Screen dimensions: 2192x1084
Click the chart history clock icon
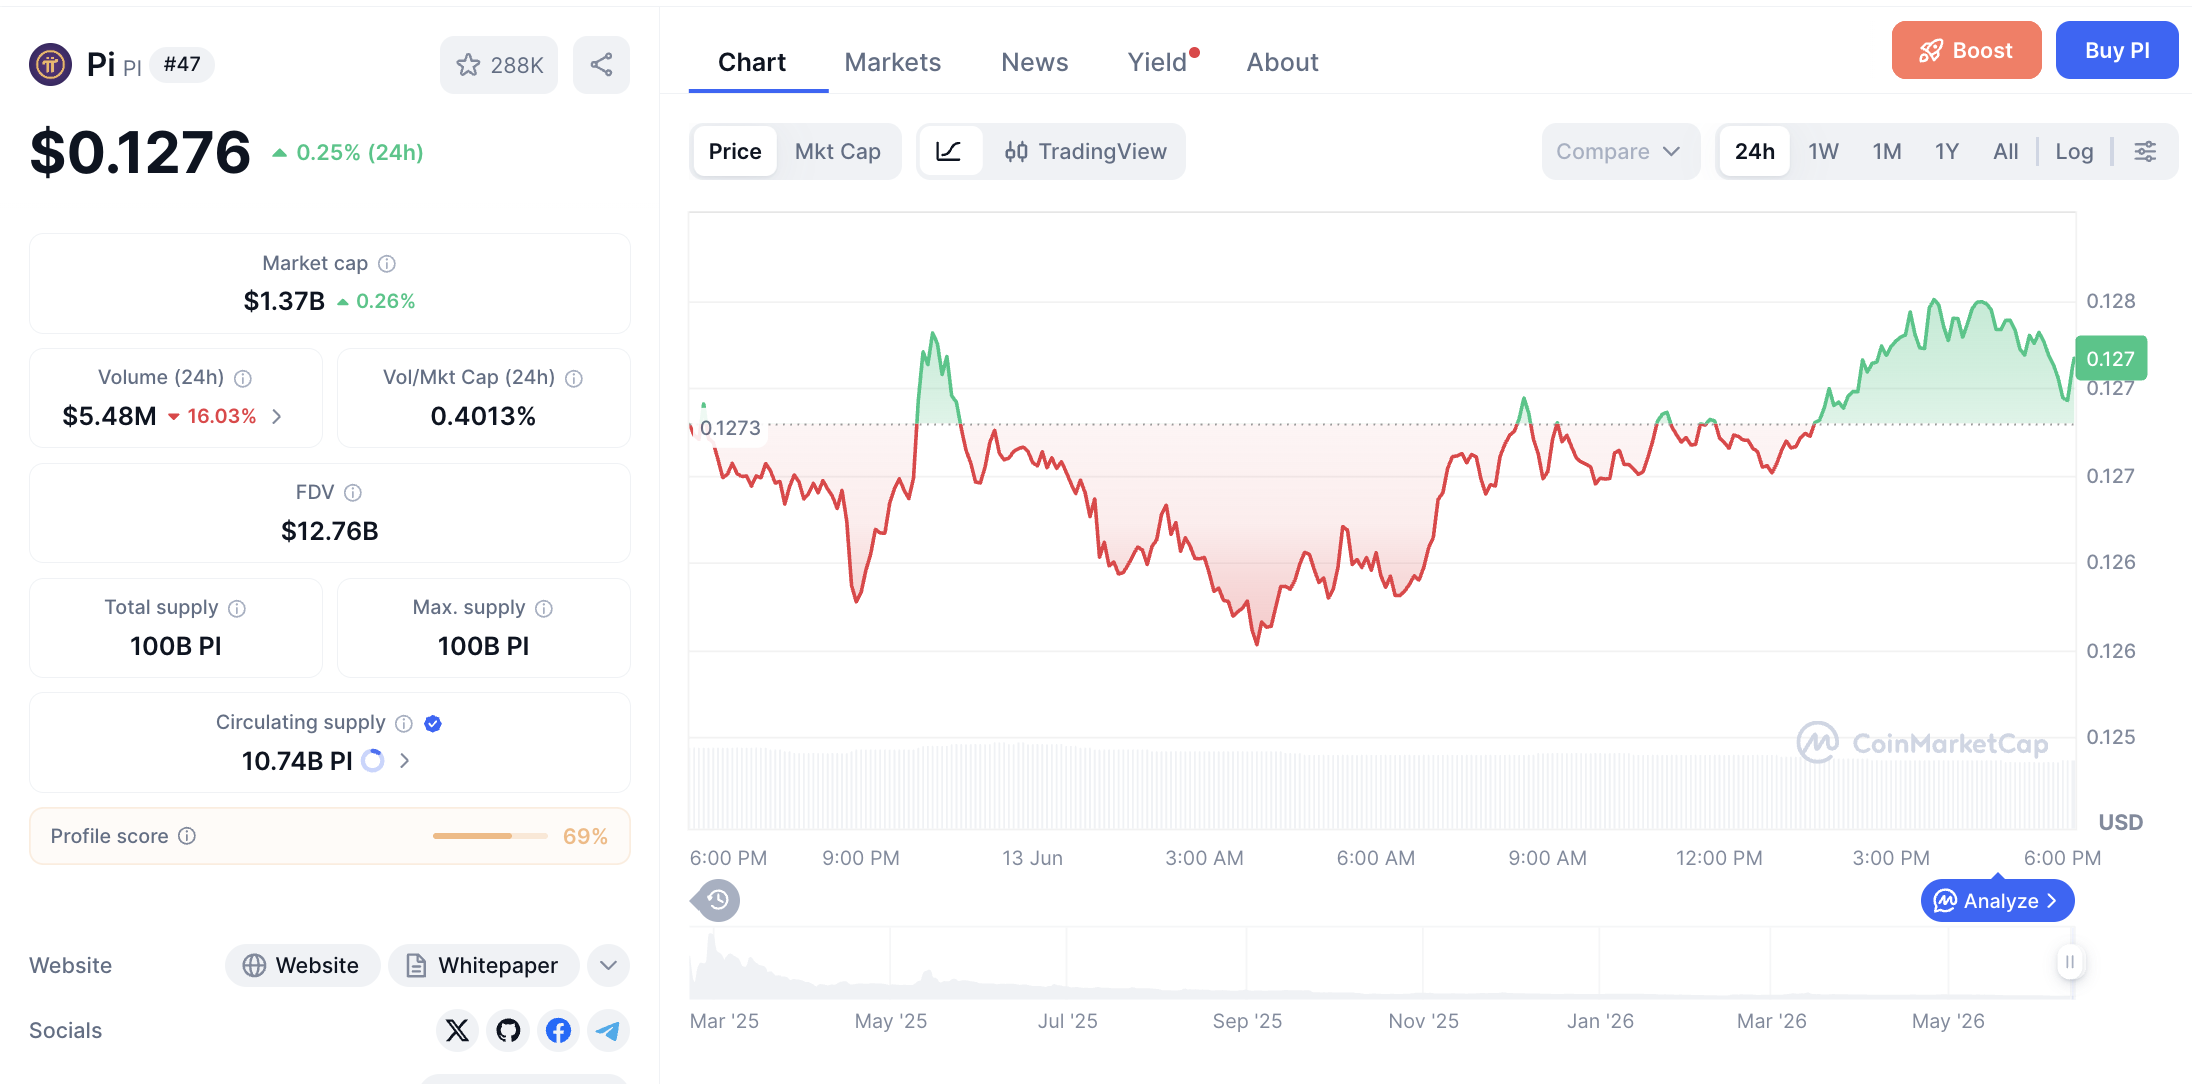tap(717, 901)
